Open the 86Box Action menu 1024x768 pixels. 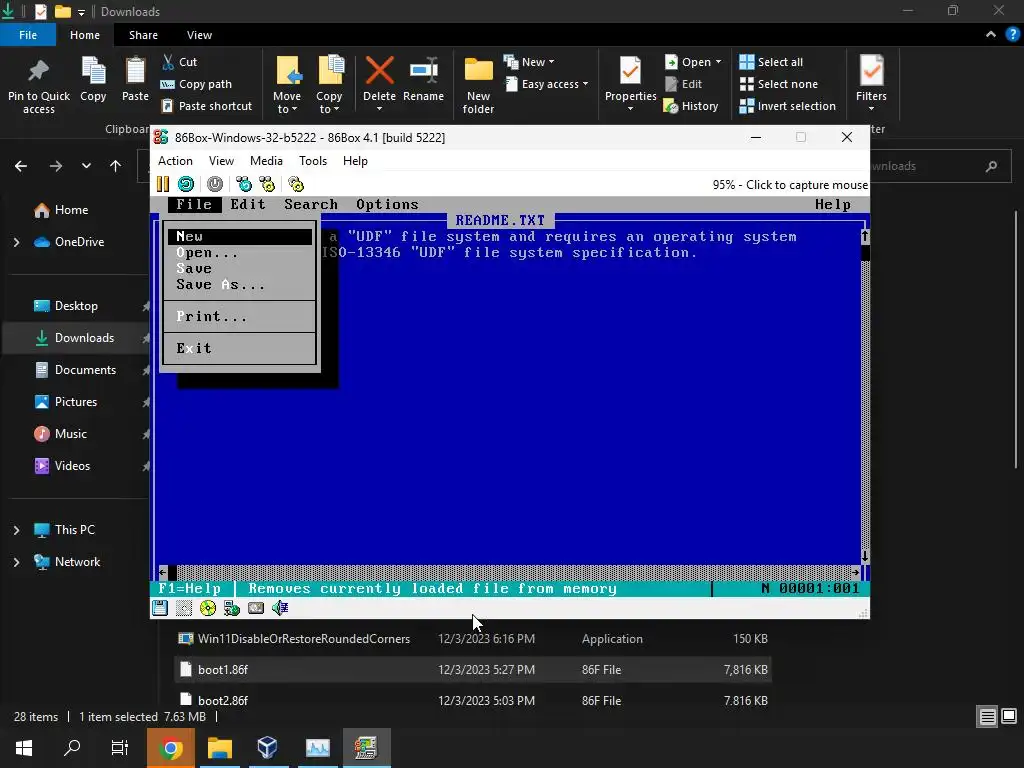(x=175, y=161)
